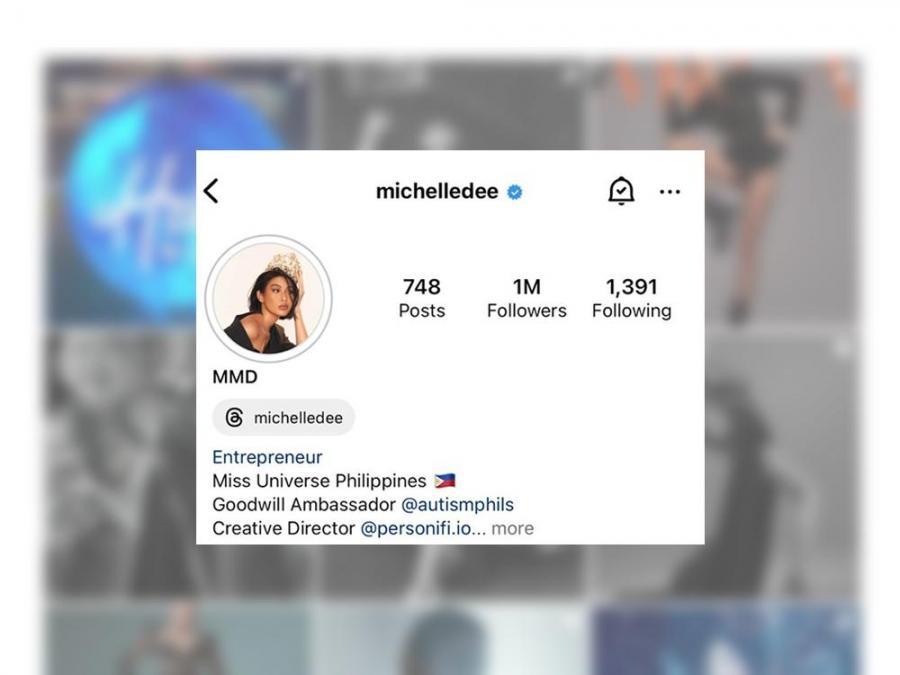Click the Threads logo icon

pyautogui.click(x=234, y=417)
